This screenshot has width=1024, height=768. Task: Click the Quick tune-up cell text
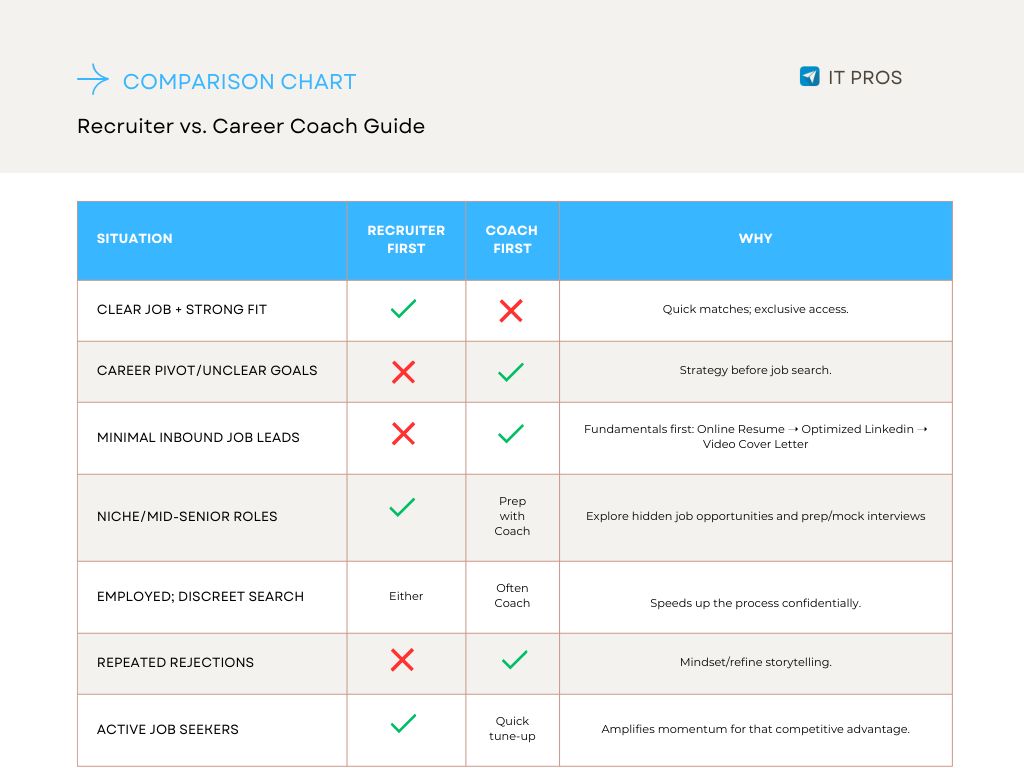512,728
